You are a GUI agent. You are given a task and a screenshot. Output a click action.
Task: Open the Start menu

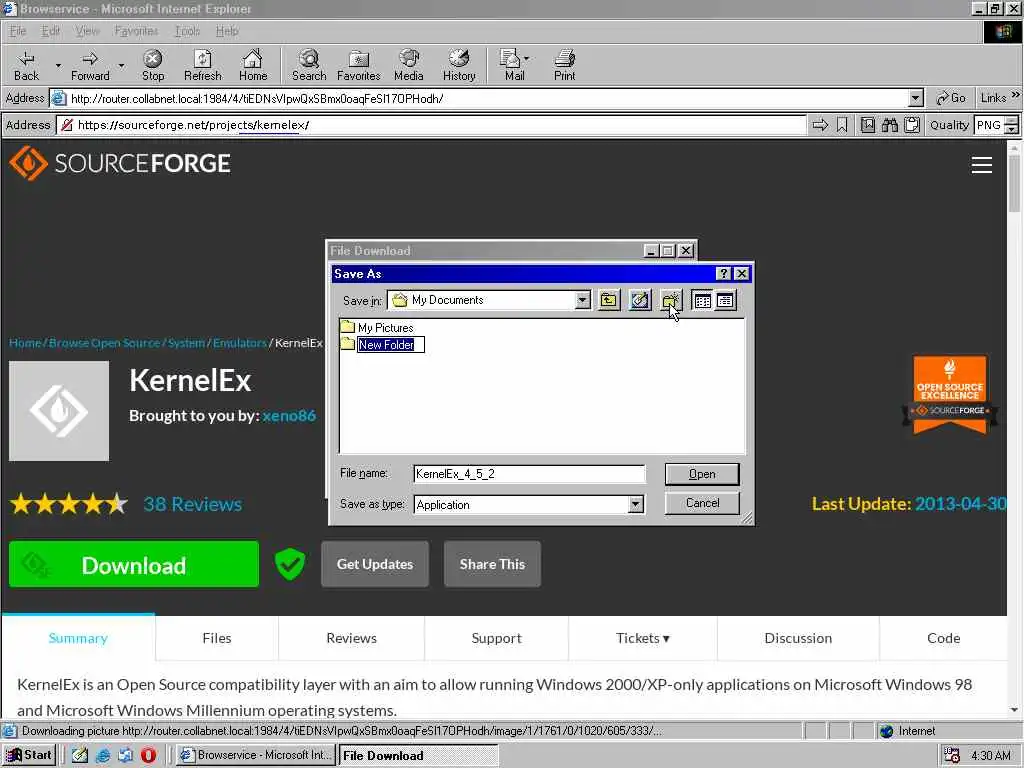coord(29,755)
